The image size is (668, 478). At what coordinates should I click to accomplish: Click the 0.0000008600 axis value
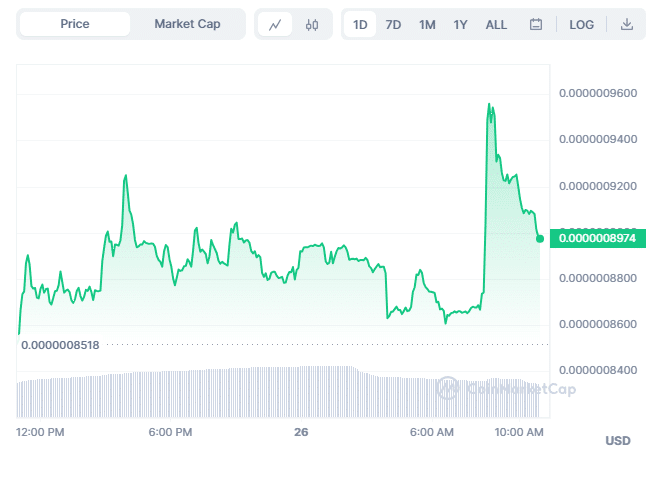click(x=598, y=324)
